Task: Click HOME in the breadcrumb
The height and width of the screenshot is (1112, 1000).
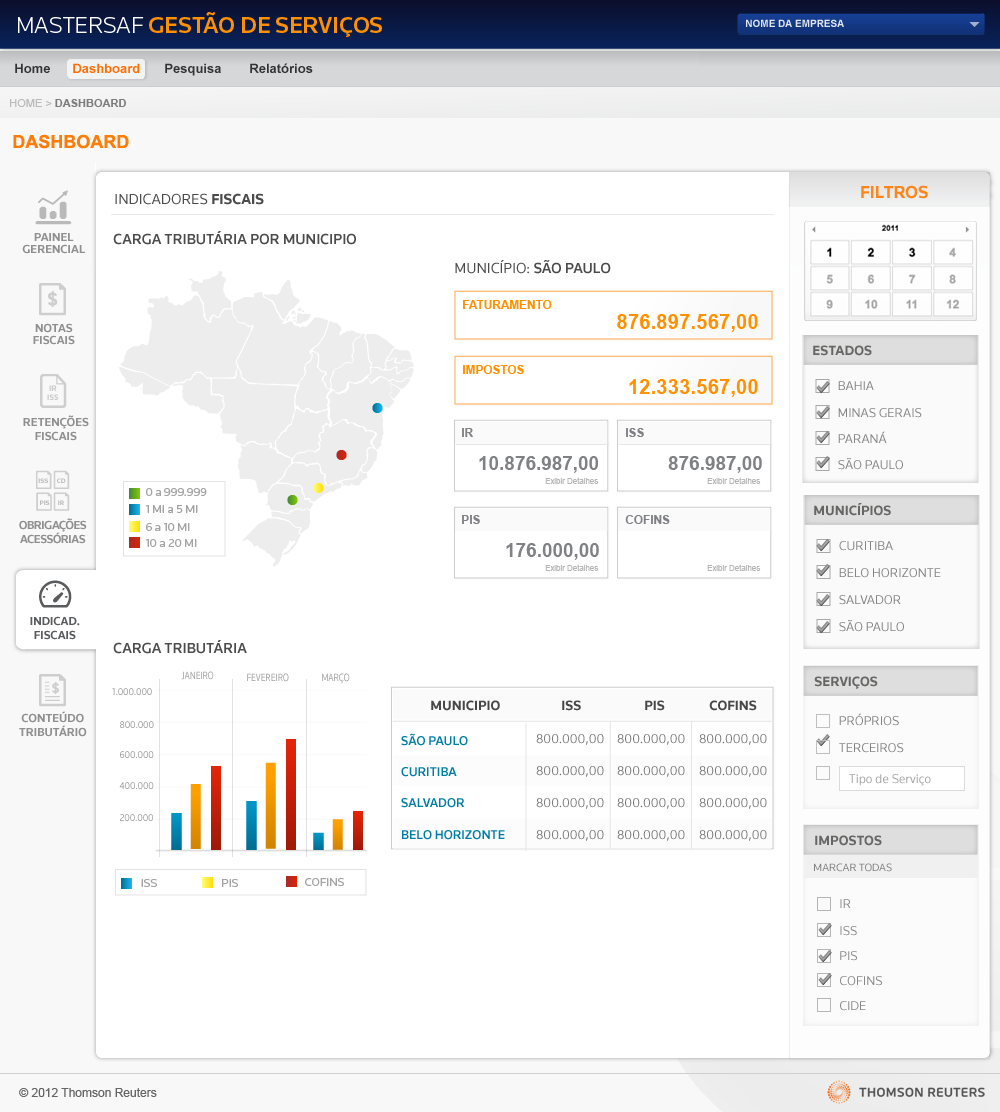Action: (26, 103)
